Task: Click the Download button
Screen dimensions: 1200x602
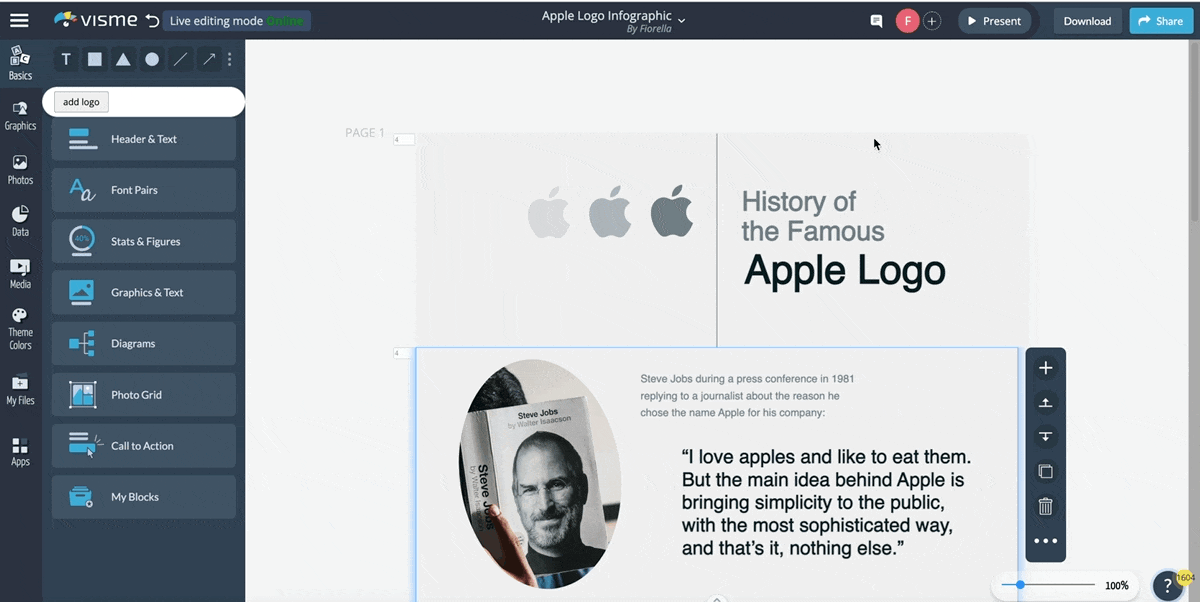Action: coord(1087,20)
